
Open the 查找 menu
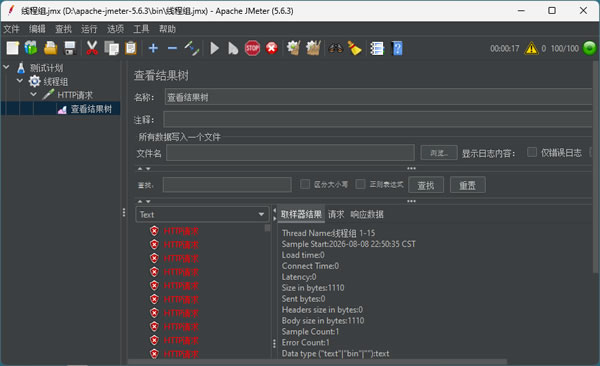(x=63, y=29)
